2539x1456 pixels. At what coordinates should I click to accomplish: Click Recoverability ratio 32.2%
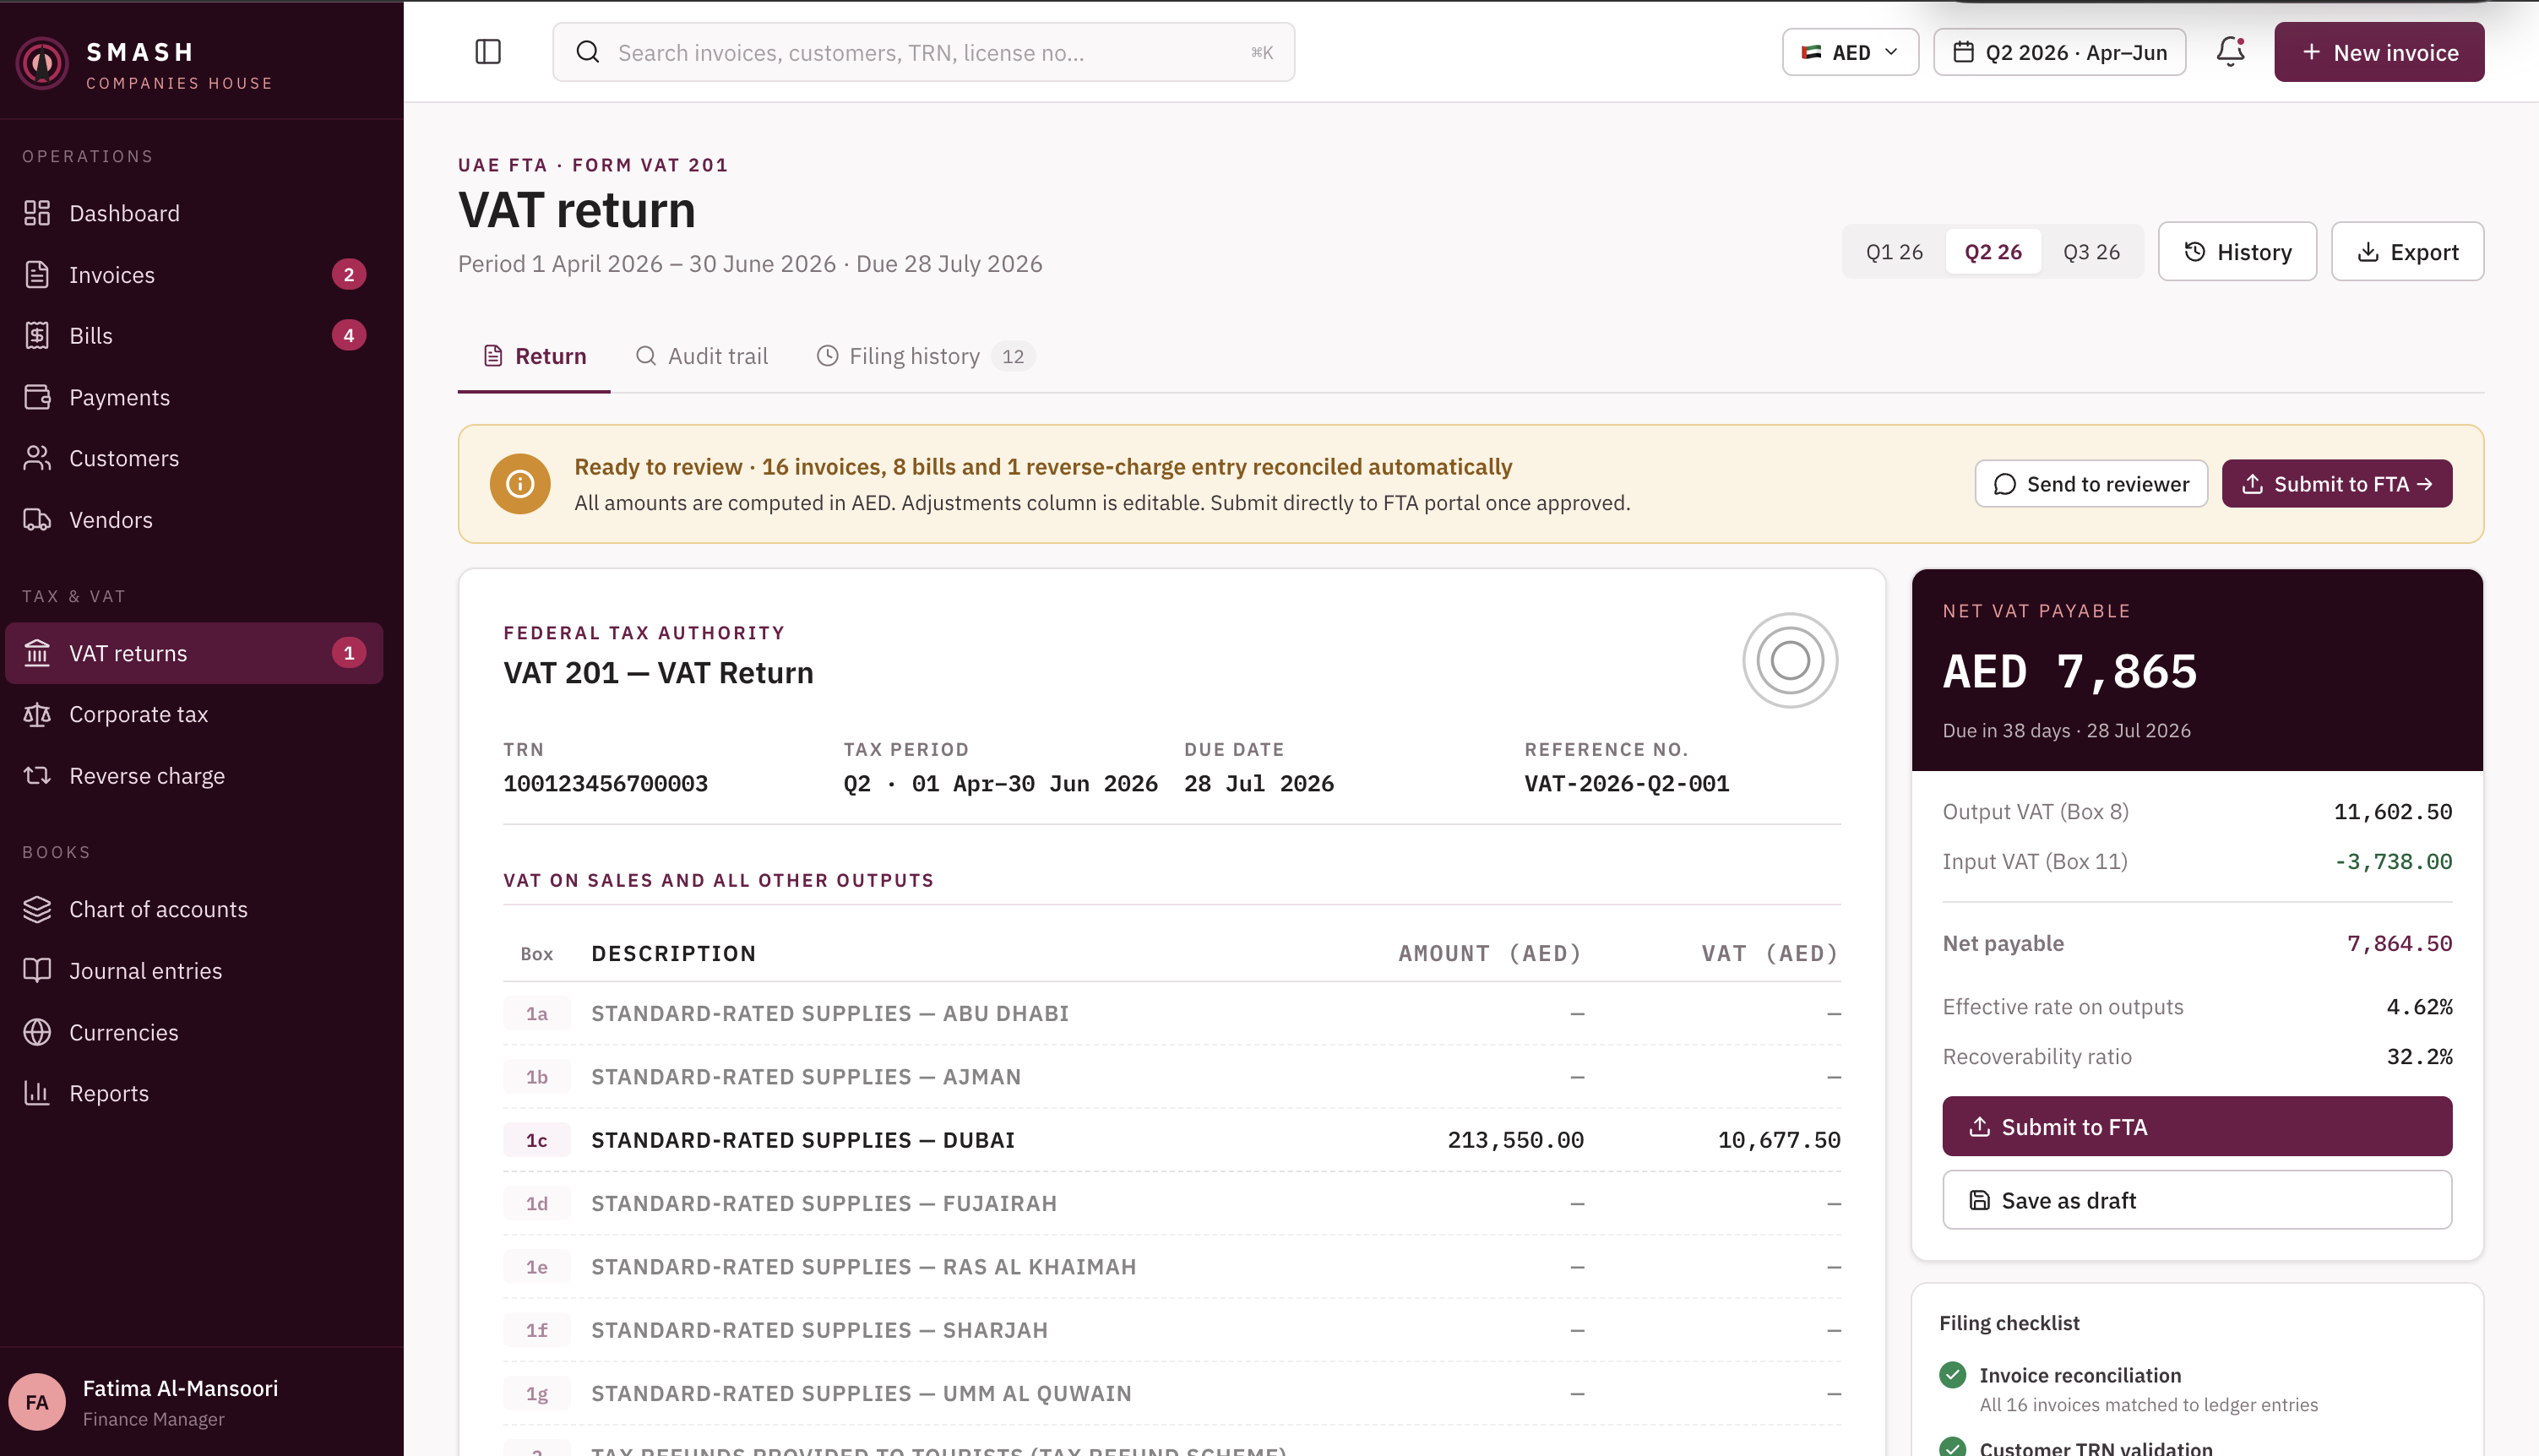[x=2419, y=1056]
